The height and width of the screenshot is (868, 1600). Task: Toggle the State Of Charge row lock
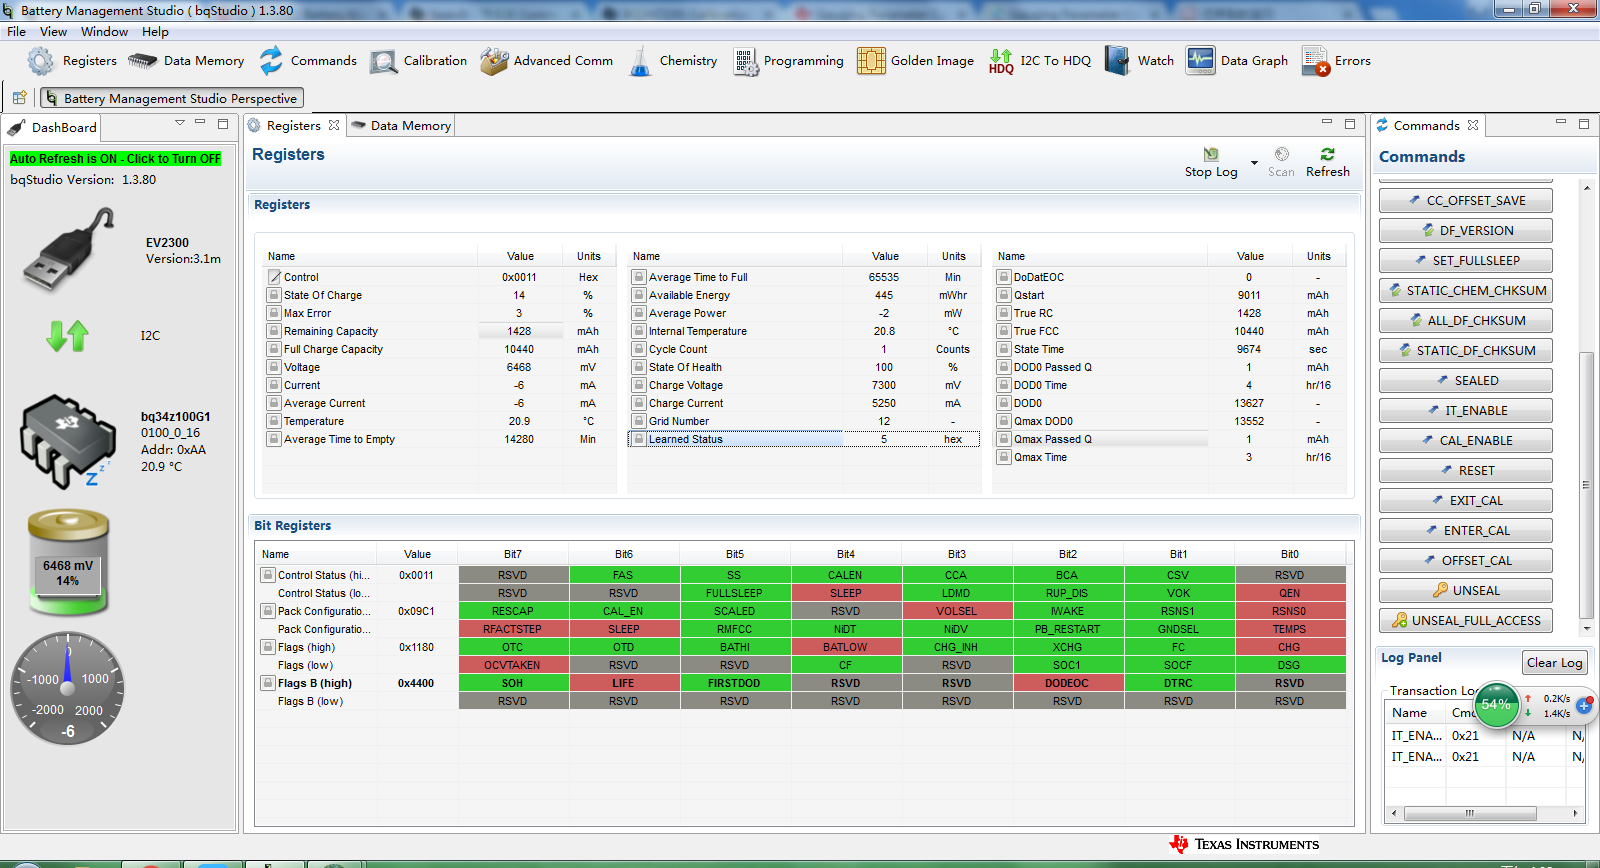coord(273,295)
